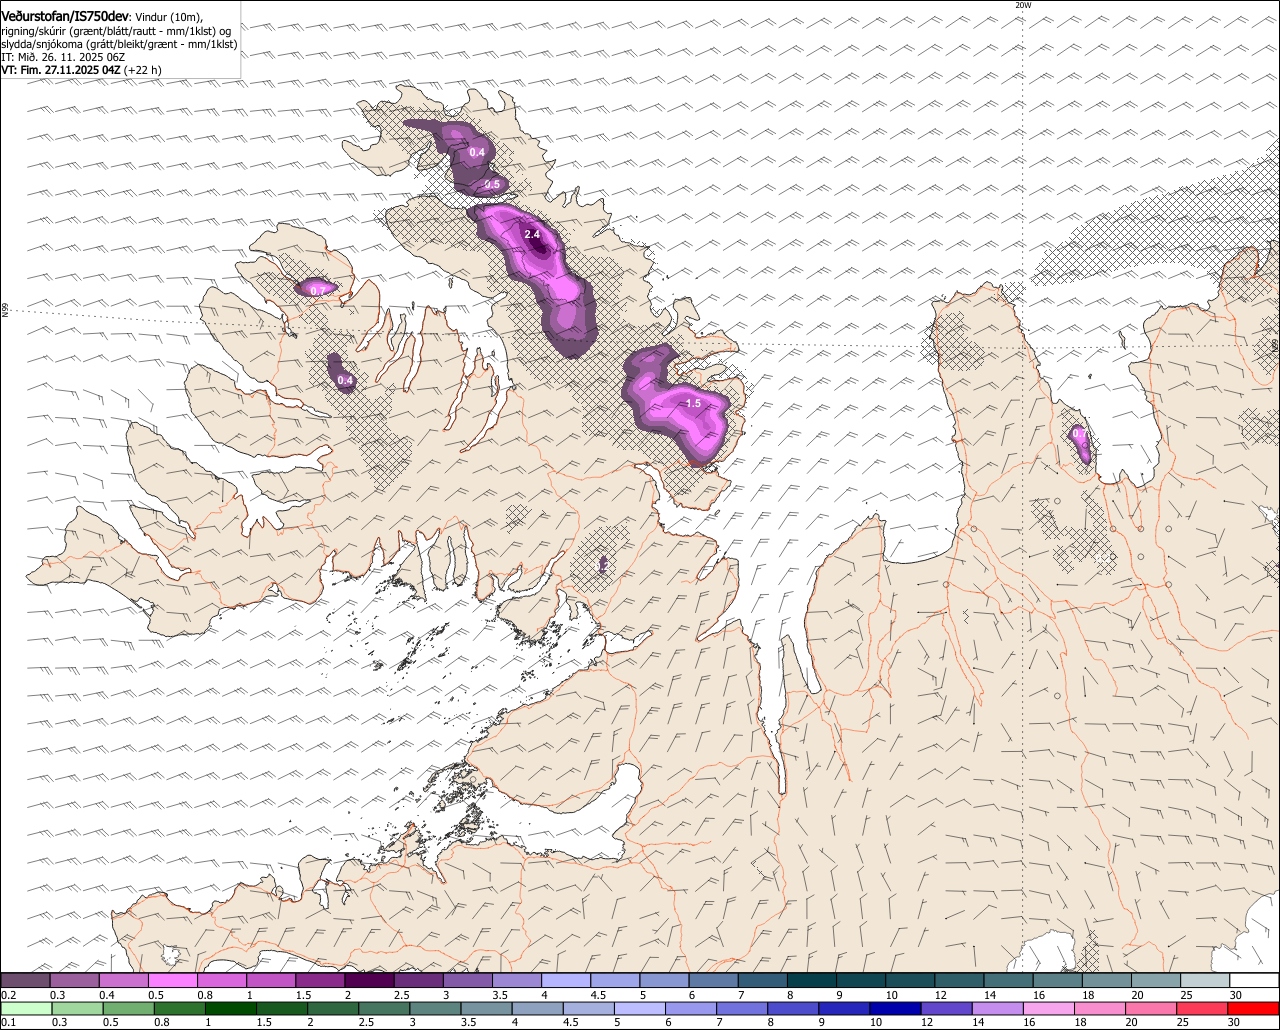Click the 2.4 snowfall value on the map
The image size is (1280, 1030).
click(x=532, y=234)
